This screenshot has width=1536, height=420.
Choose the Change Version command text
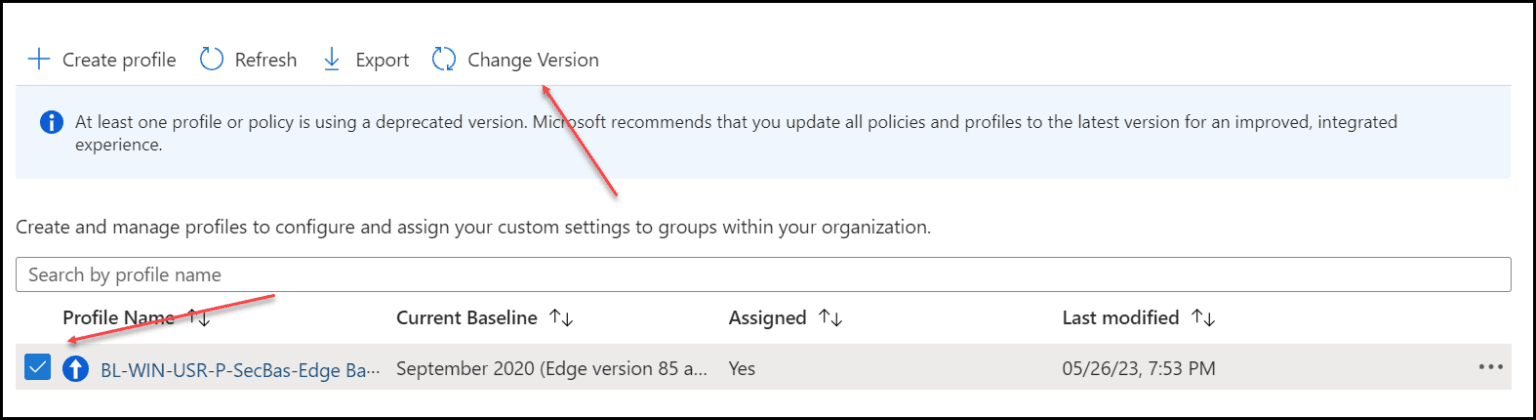(533, 60)
